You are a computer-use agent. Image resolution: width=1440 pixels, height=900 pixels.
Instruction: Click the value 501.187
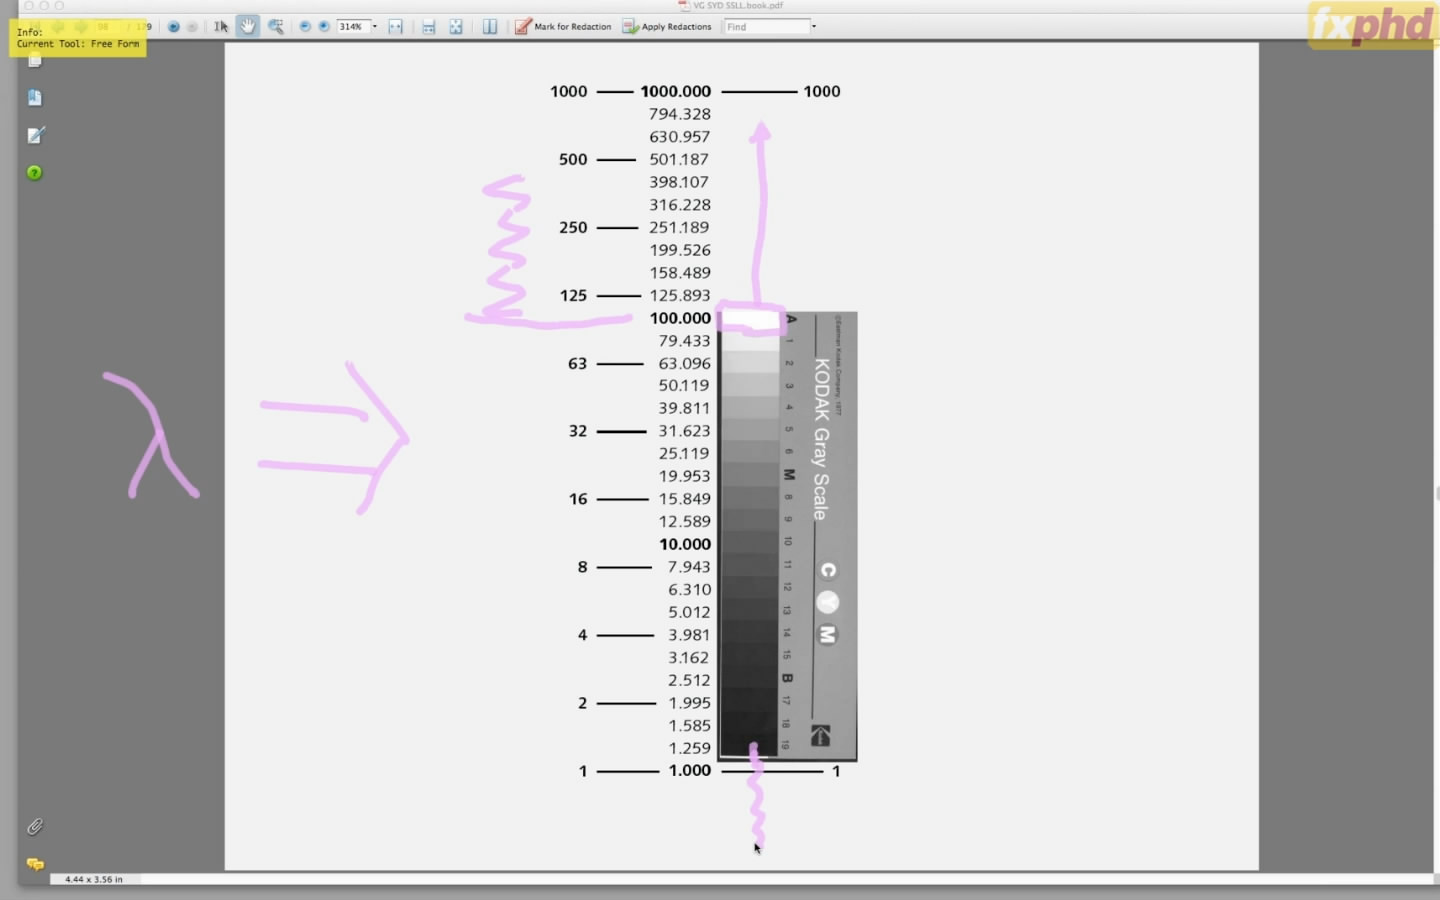(x=679, y=159)
